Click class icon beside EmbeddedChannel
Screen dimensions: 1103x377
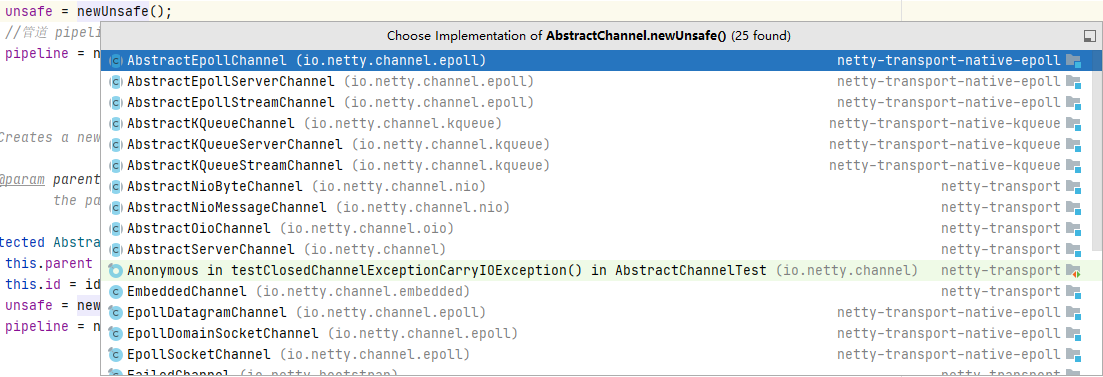tap(115, 291)
